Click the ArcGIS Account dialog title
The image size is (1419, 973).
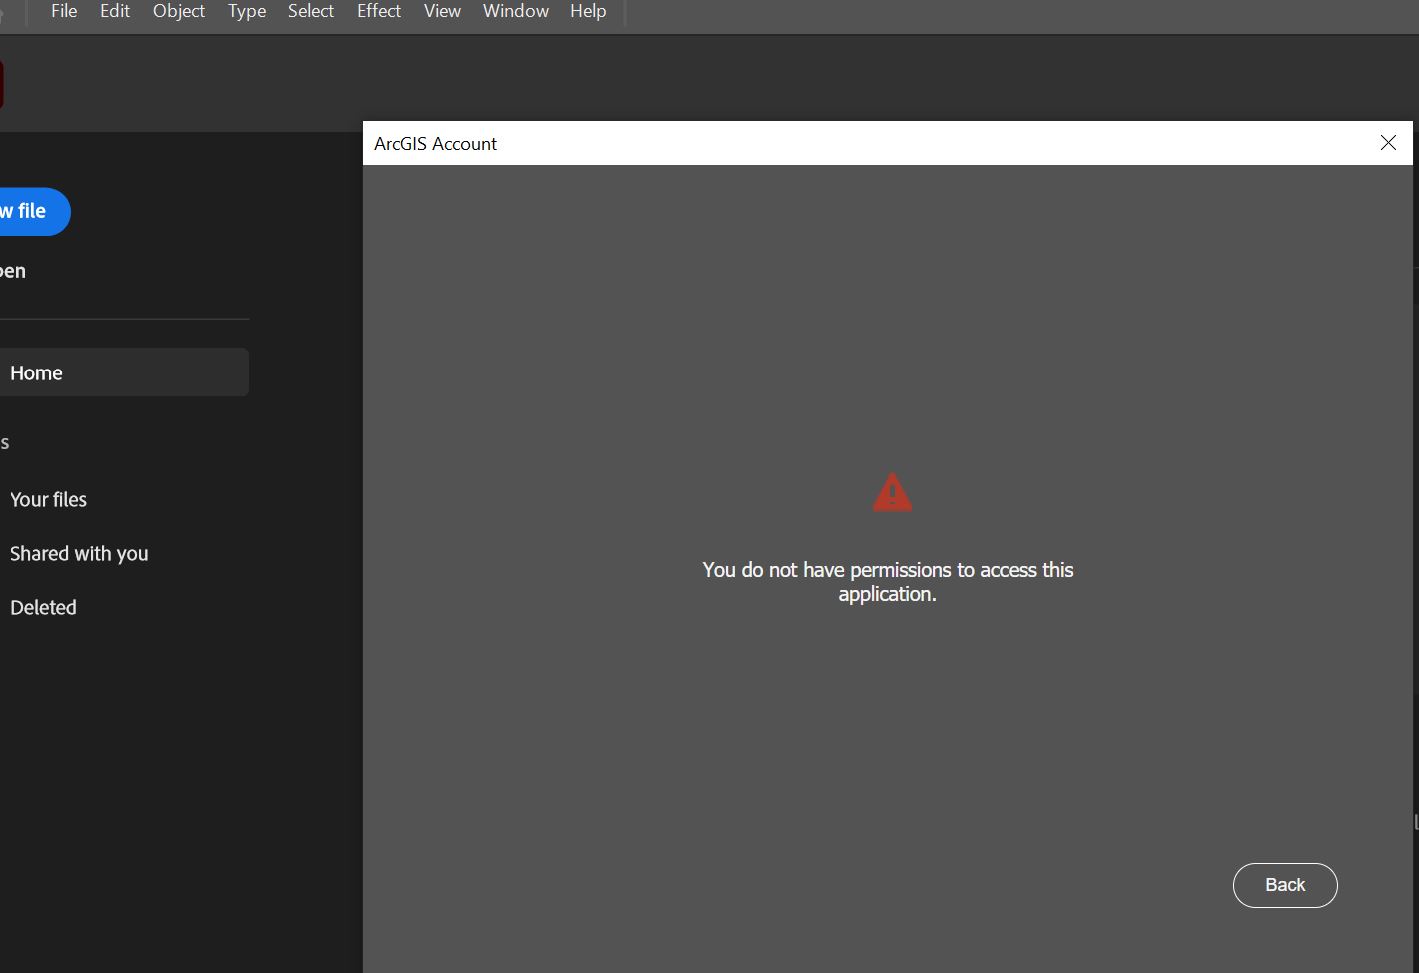[x=435, y=143]
